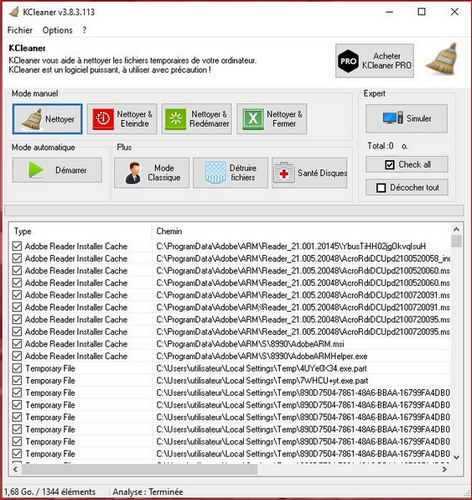Uncheck the AcroRdrDCUpd210520058 row checkbox
The image size is (472, 500).
17,258
